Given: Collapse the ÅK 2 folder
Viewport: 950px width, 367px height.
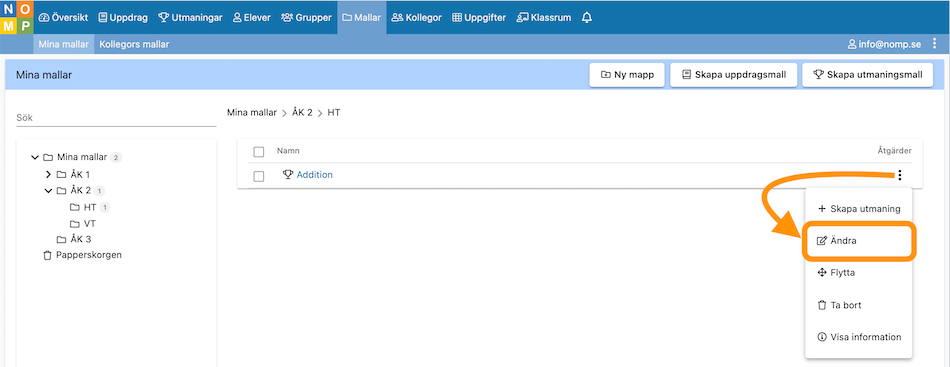Looking at the screenshot, I should (48, 191).
